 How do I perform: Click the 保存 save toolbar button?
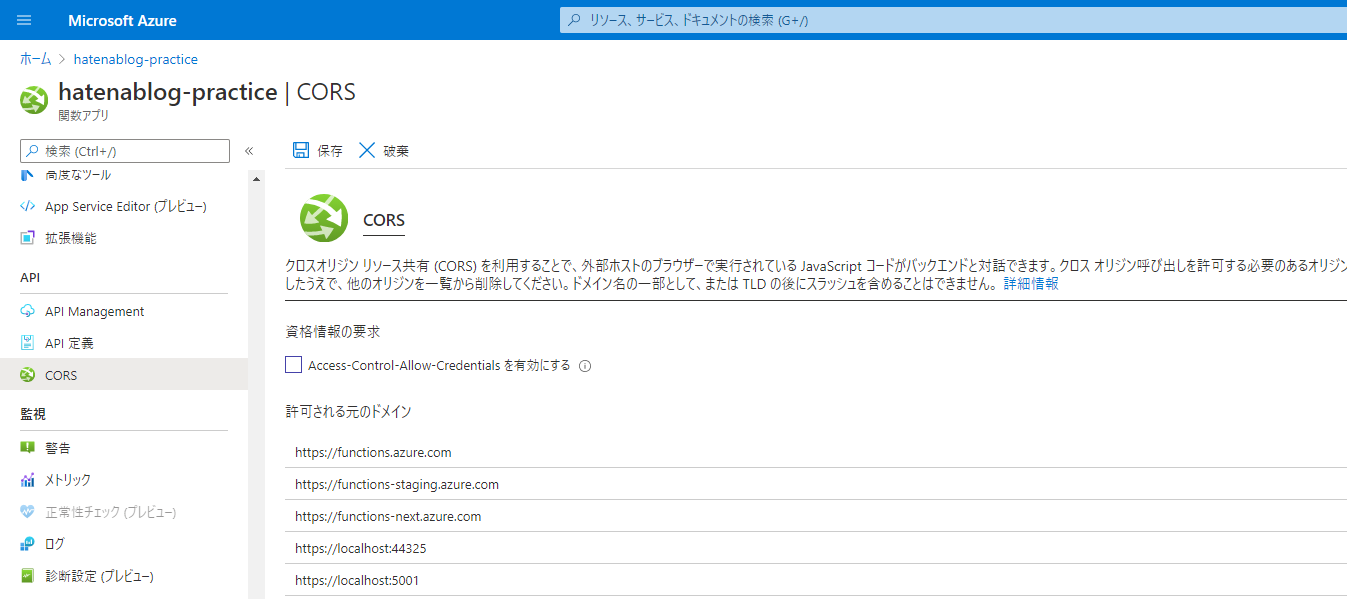(x=317, y=151)
